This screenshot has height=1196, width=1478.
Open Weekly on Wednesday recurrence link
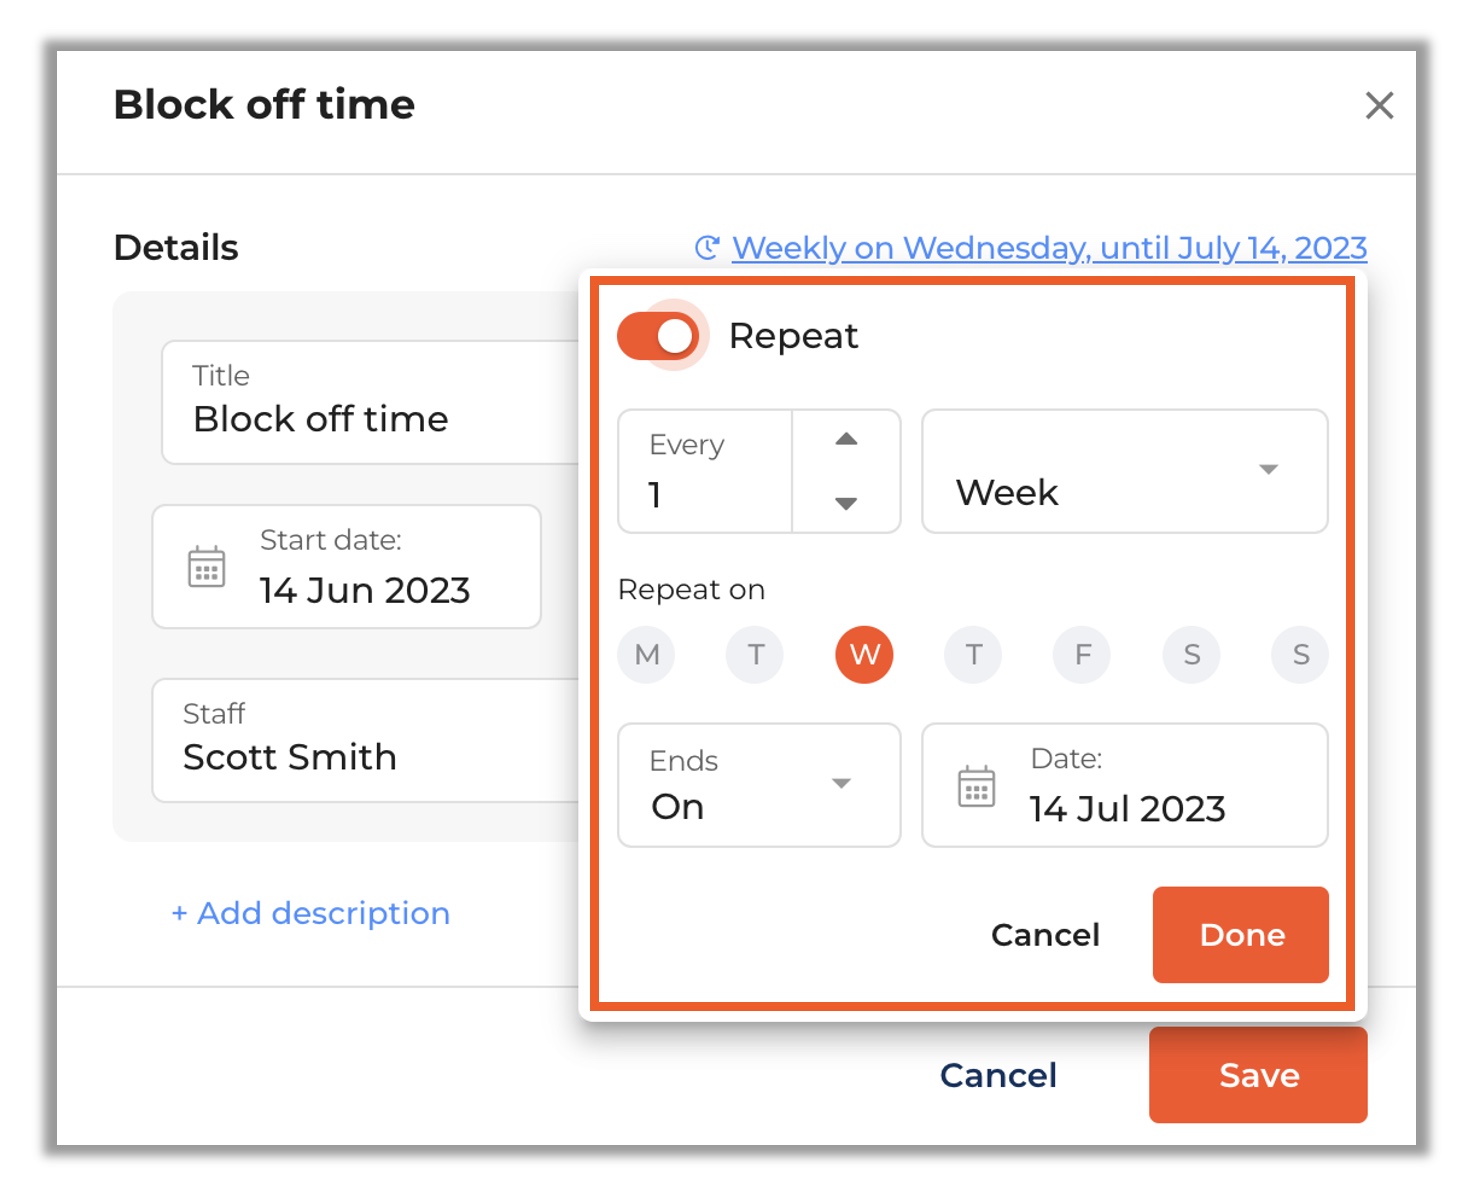tap(1049, 247)
